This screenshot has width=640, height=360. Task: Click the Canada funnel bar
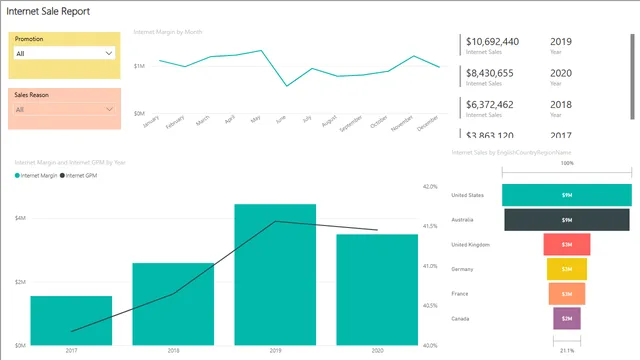pyautogui.click(x=567, y=318)
